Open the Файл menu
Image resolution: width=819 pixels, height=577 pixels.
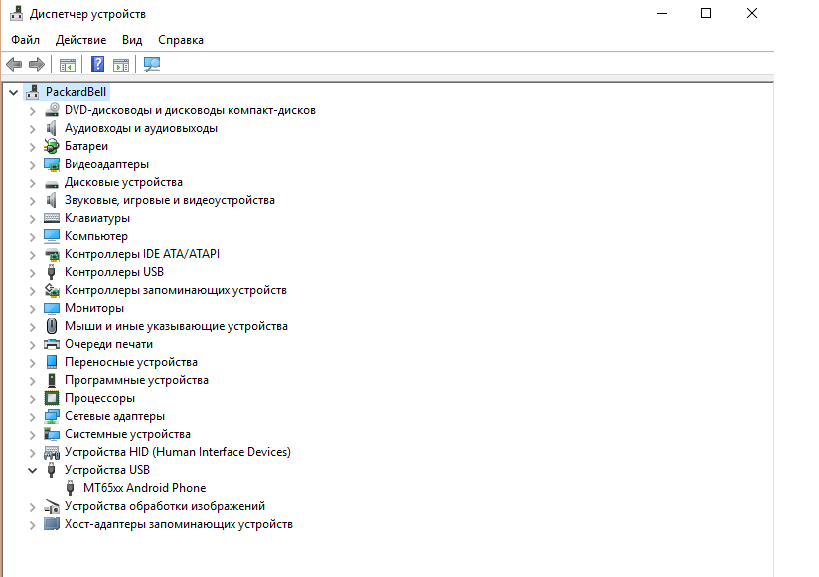pos(25,40)
